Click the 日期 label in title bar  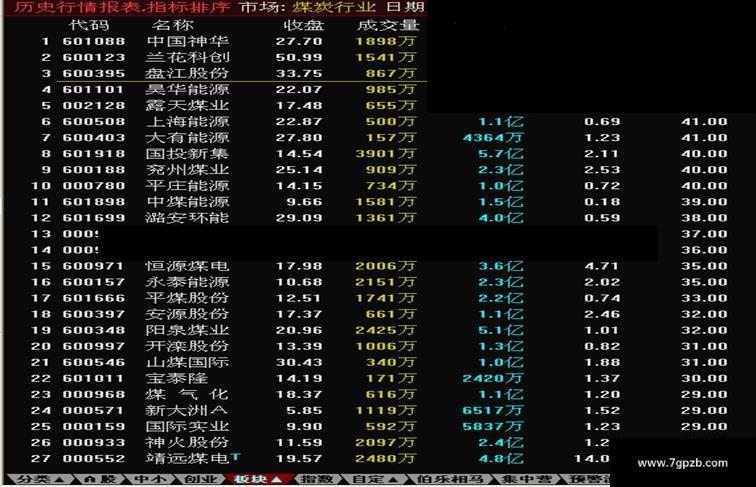click(x=405, y=7)
